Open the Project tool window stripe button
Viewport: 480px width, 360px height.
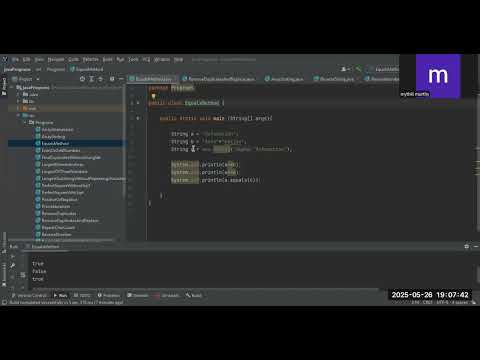coord(4,87)
